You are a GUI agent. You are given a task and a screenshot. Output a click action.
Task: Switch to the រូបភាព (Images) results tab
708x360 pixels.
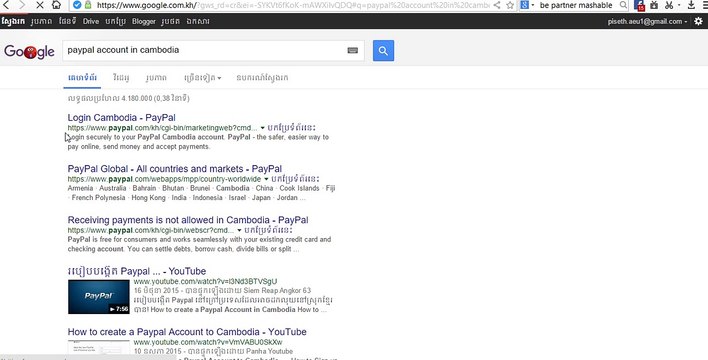[156, 78]
